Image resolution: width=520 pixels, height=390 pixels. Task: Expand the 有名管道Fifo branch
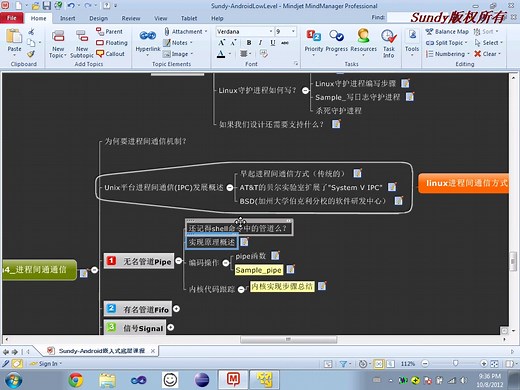[x=176, y=309]
